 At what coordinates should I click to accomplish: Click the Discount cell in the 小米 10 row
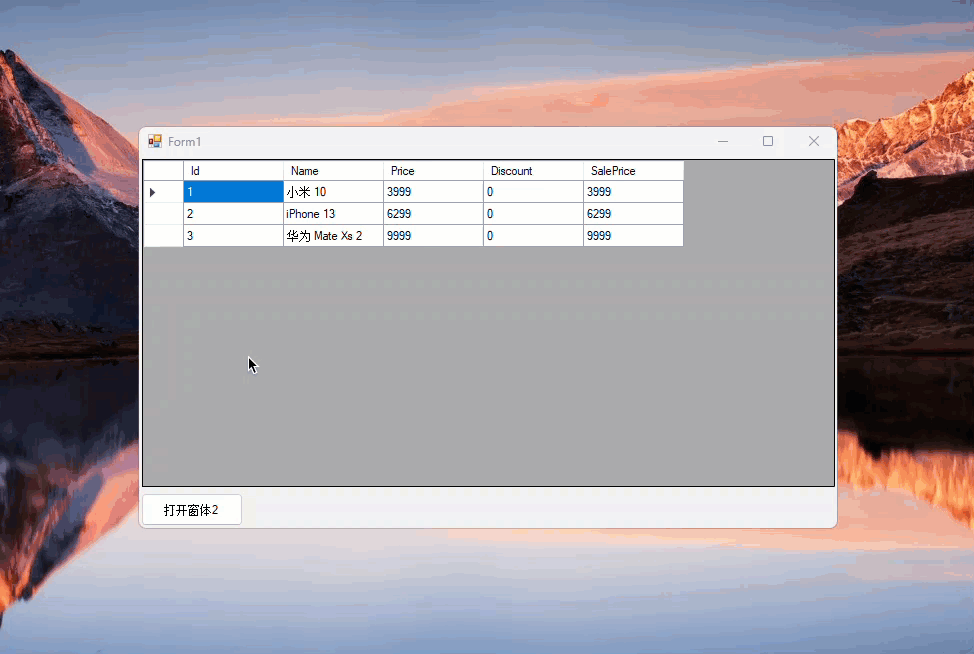tap(533, 192)
